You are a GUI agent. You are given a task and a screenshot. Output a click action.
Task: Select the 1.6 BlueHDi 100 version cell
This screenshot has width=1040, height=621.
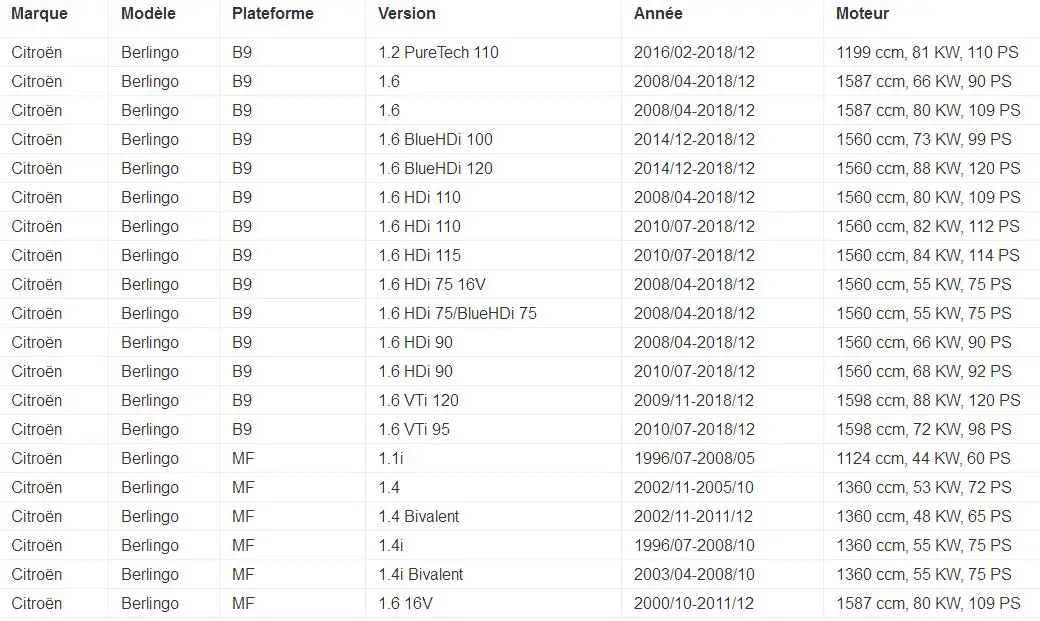(493, 139)
